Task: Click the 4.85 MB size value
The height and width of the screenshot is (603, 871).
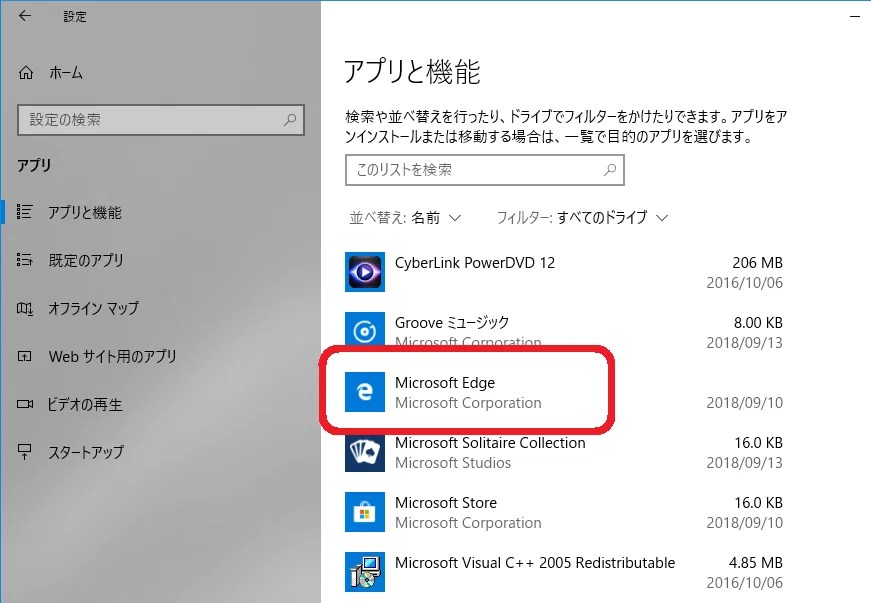Action: pos(755,562)
